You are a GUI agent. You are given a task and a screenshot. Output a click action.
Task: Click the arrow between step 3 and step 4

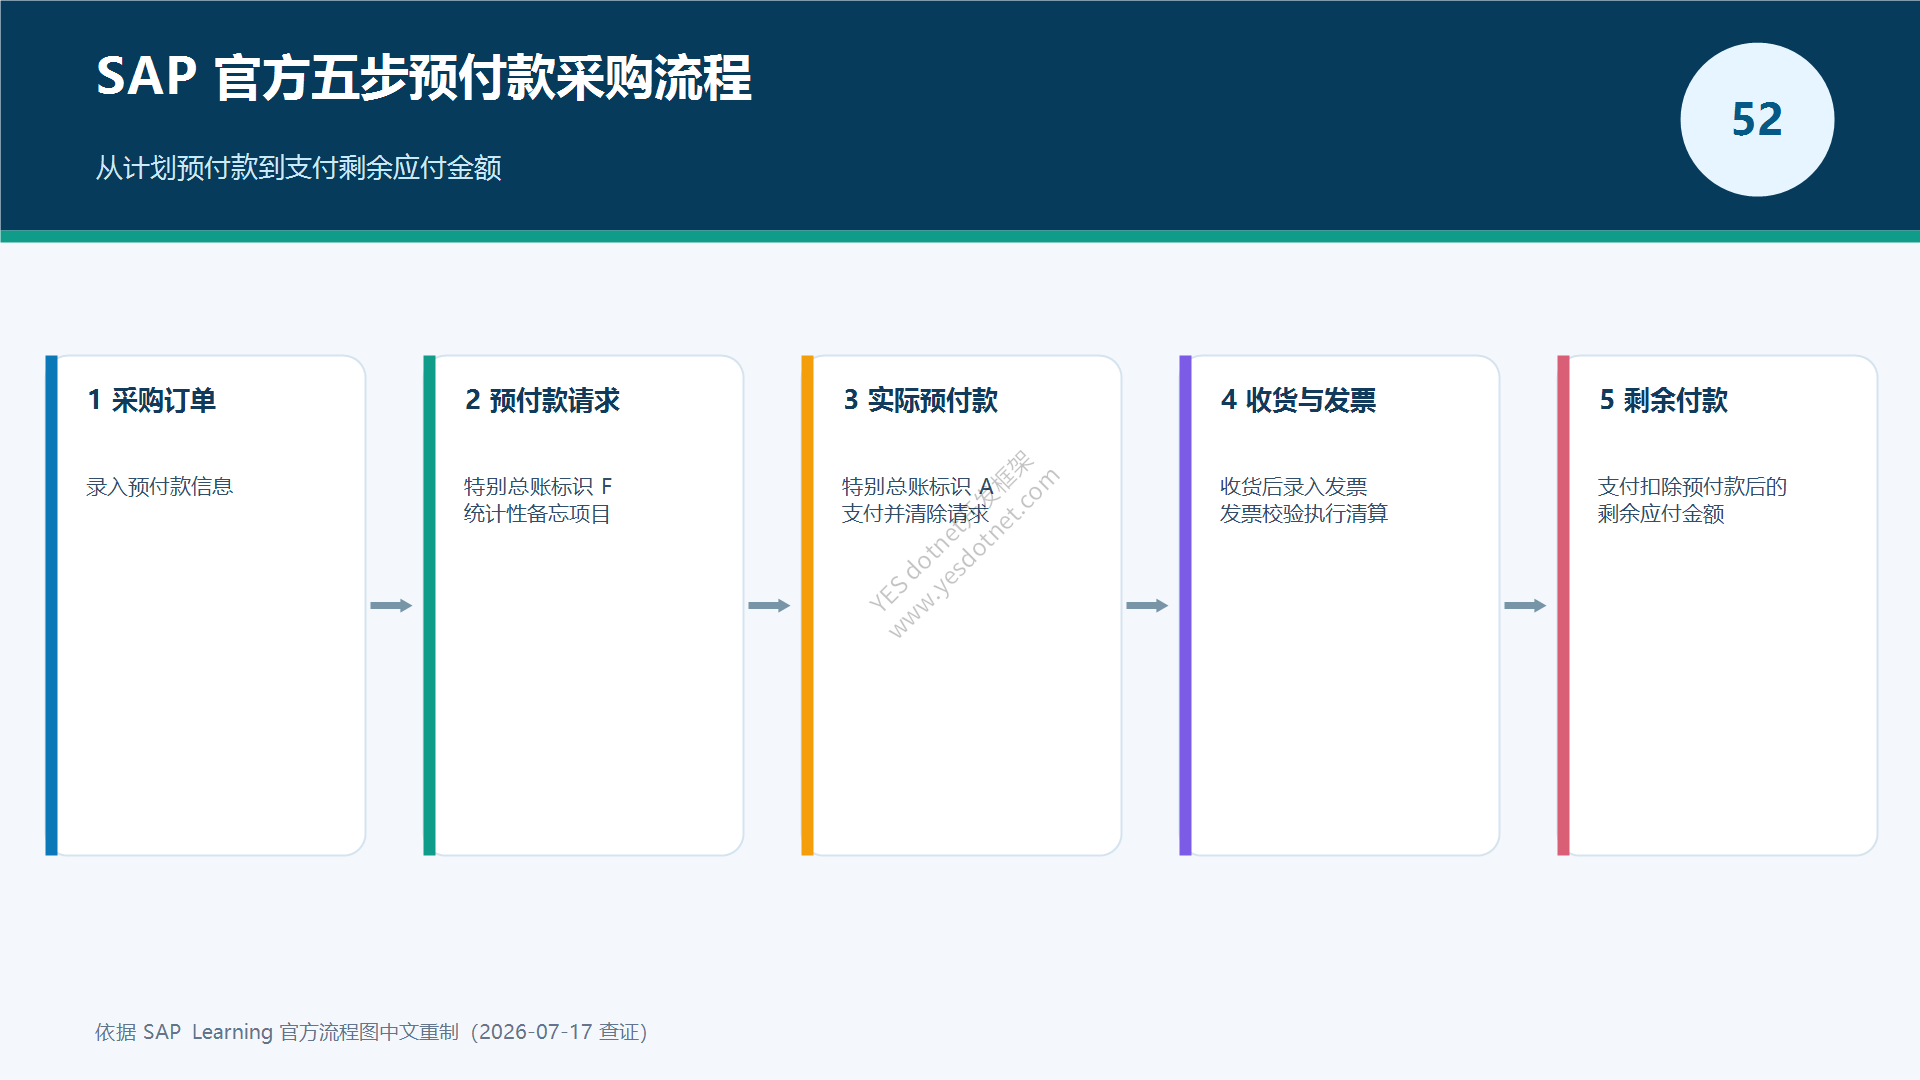pyautogui.click(x=1147, y=605)
